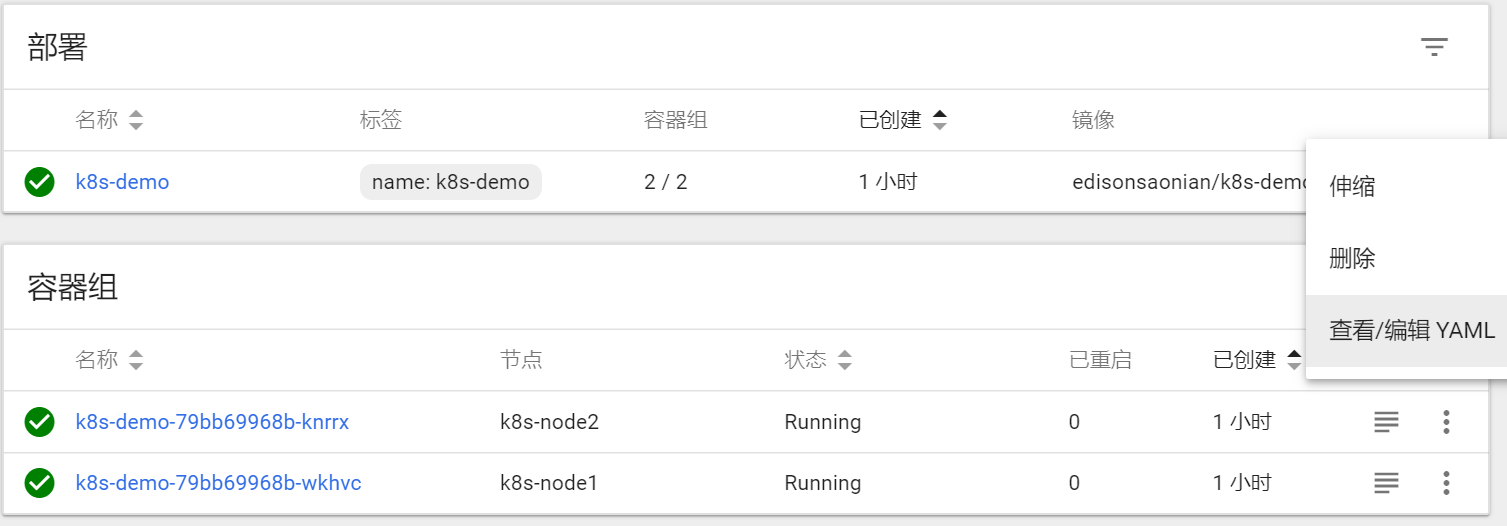
Task: Select 伸缩 from the context menu
Action: (1352, 186)
